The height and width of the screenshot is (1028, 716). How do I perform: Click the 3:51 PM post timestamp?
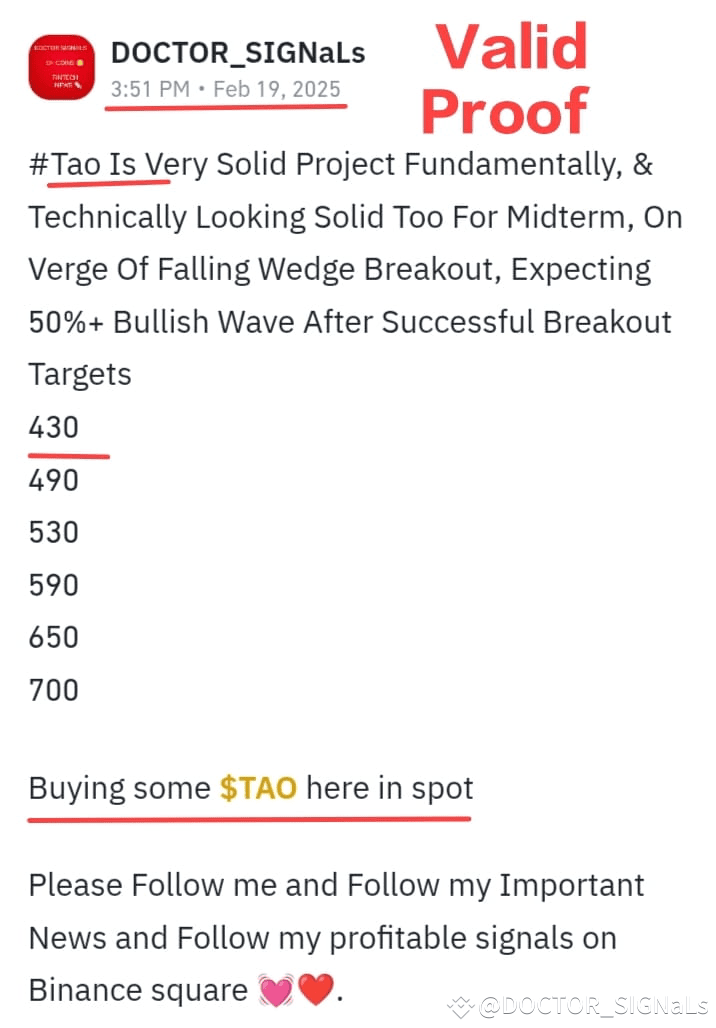pos(150,89)
